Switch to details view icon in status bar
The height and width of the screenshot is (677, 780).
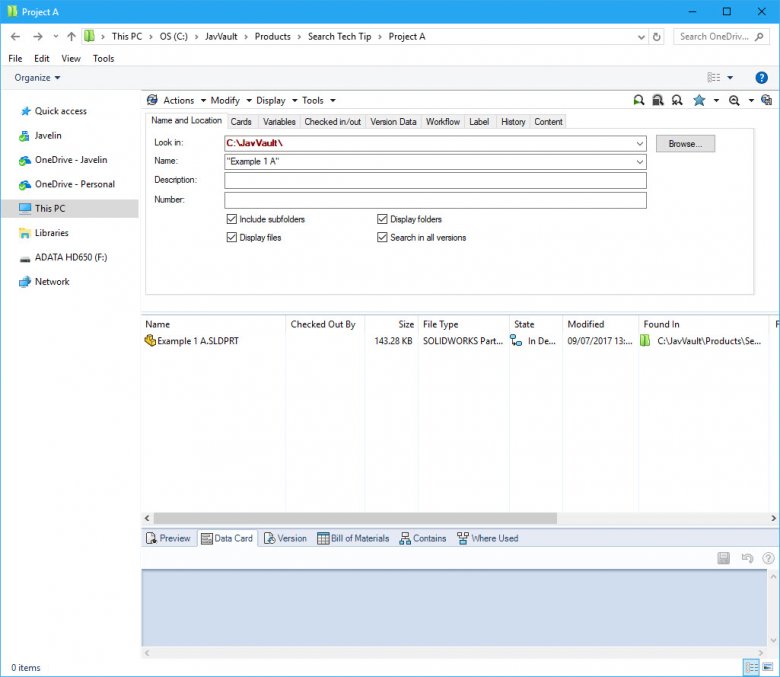click(752, 667)
